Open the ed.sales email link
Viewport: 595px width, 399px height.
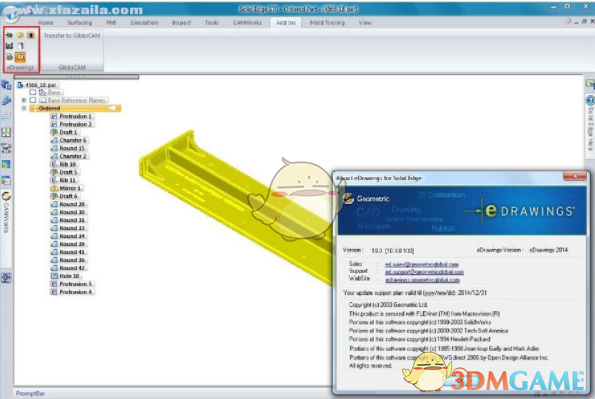[422, 264]
